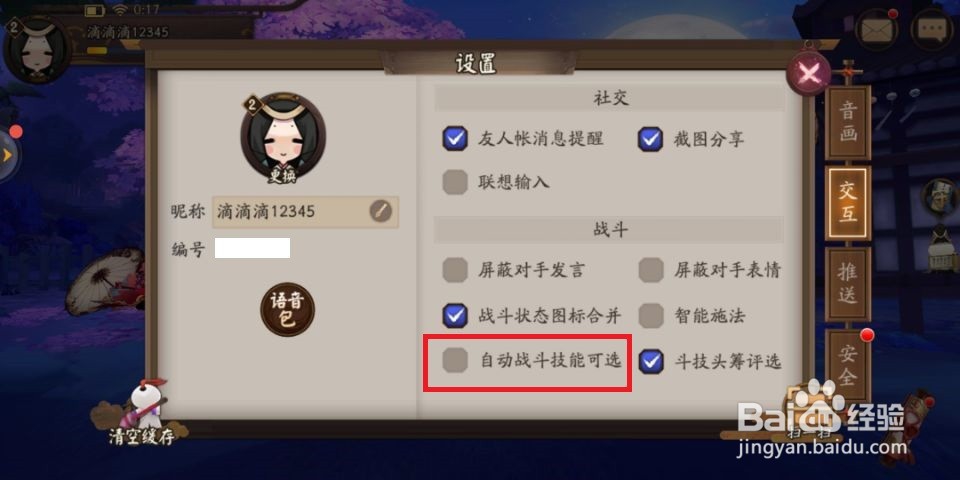
Task: Click the nickname field 滴滴滴12345
Action: (306, 212)
